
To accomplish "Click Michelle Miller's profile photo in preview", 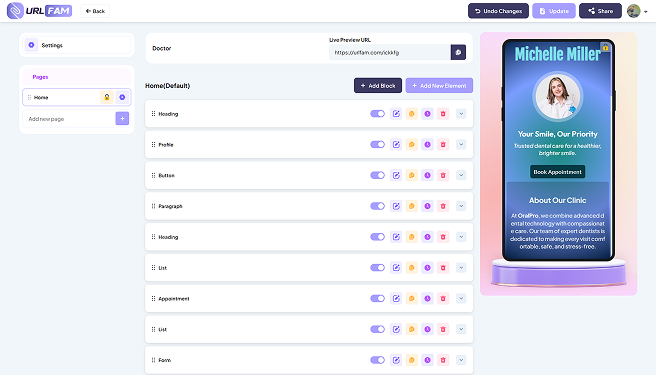I will coord(558,97).
